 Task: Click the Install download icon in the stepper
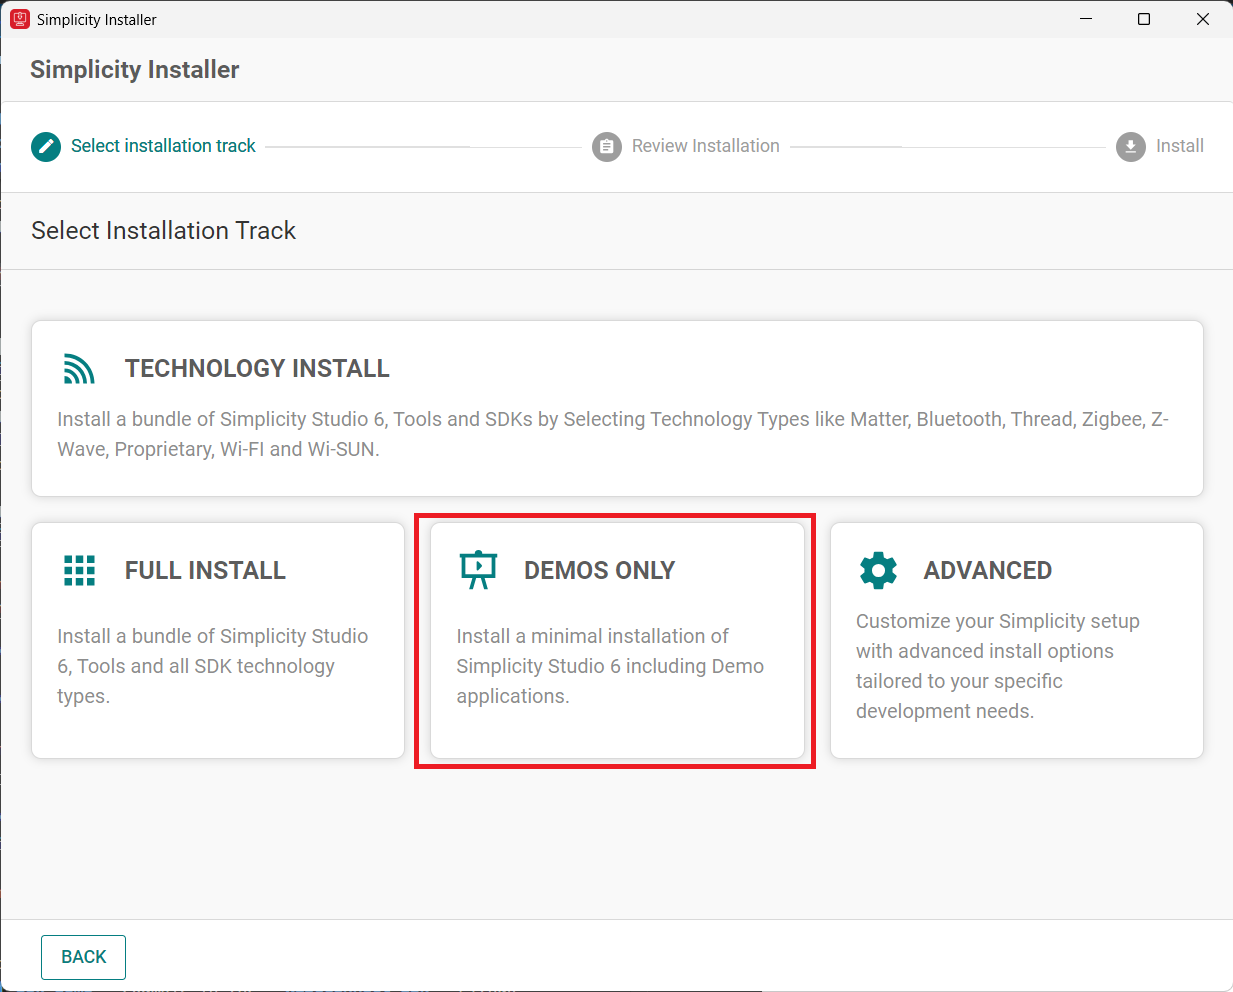(x=1129, y=146)
